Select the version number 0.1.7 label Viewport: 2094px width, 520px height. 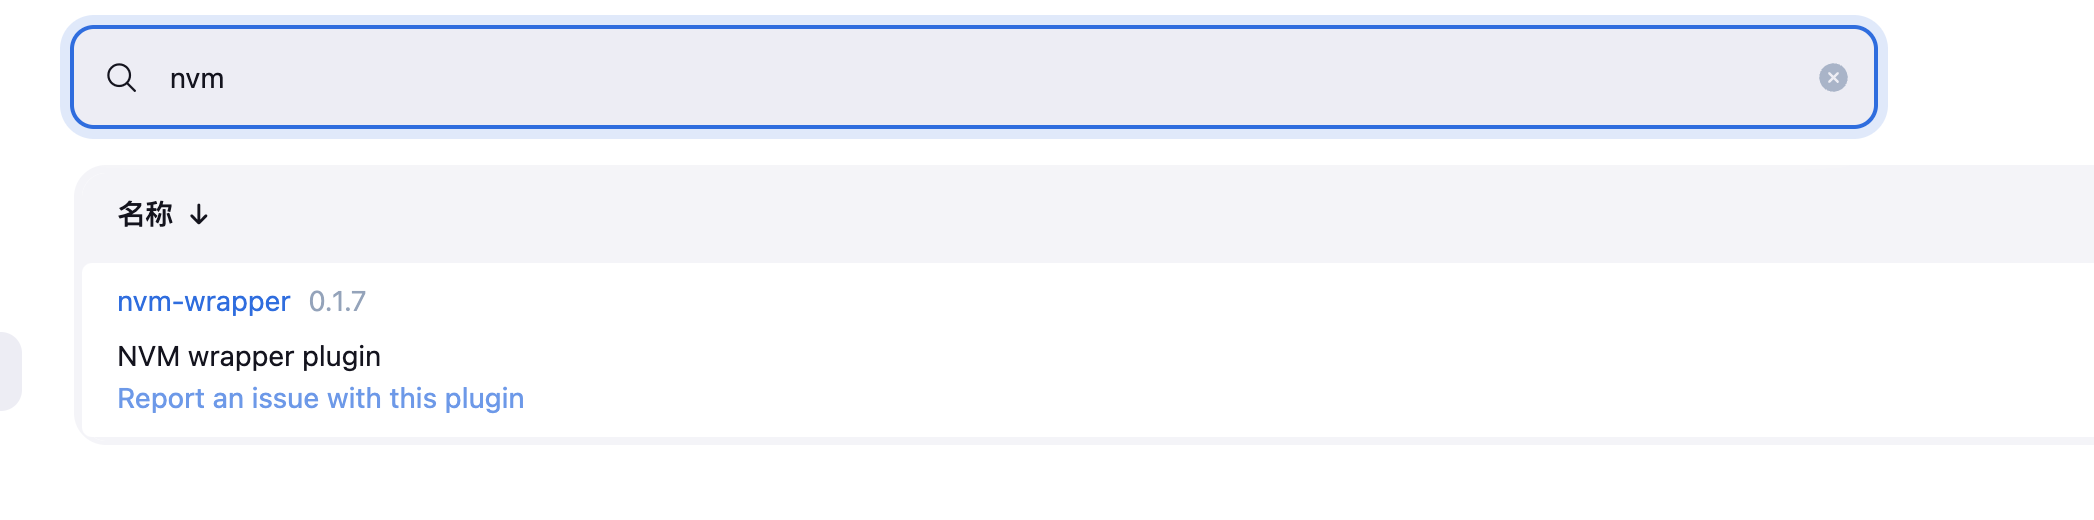337,301
